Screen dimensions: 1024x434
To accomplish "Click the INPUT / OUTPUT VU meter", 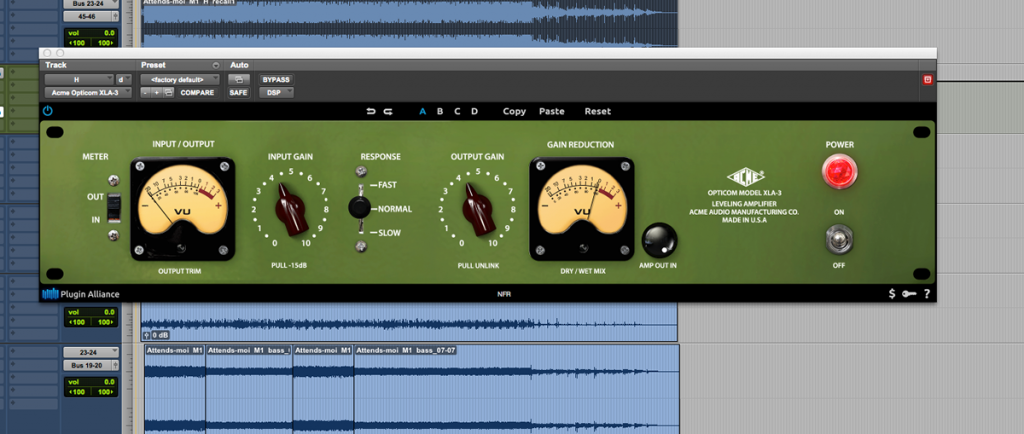I will pos(183,209).
